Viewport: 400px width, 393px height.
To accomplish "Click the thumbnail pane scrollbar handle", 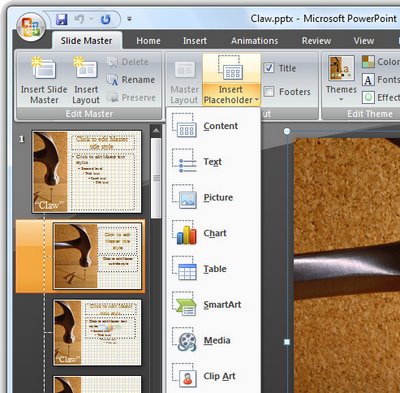I will coord(156,178).
